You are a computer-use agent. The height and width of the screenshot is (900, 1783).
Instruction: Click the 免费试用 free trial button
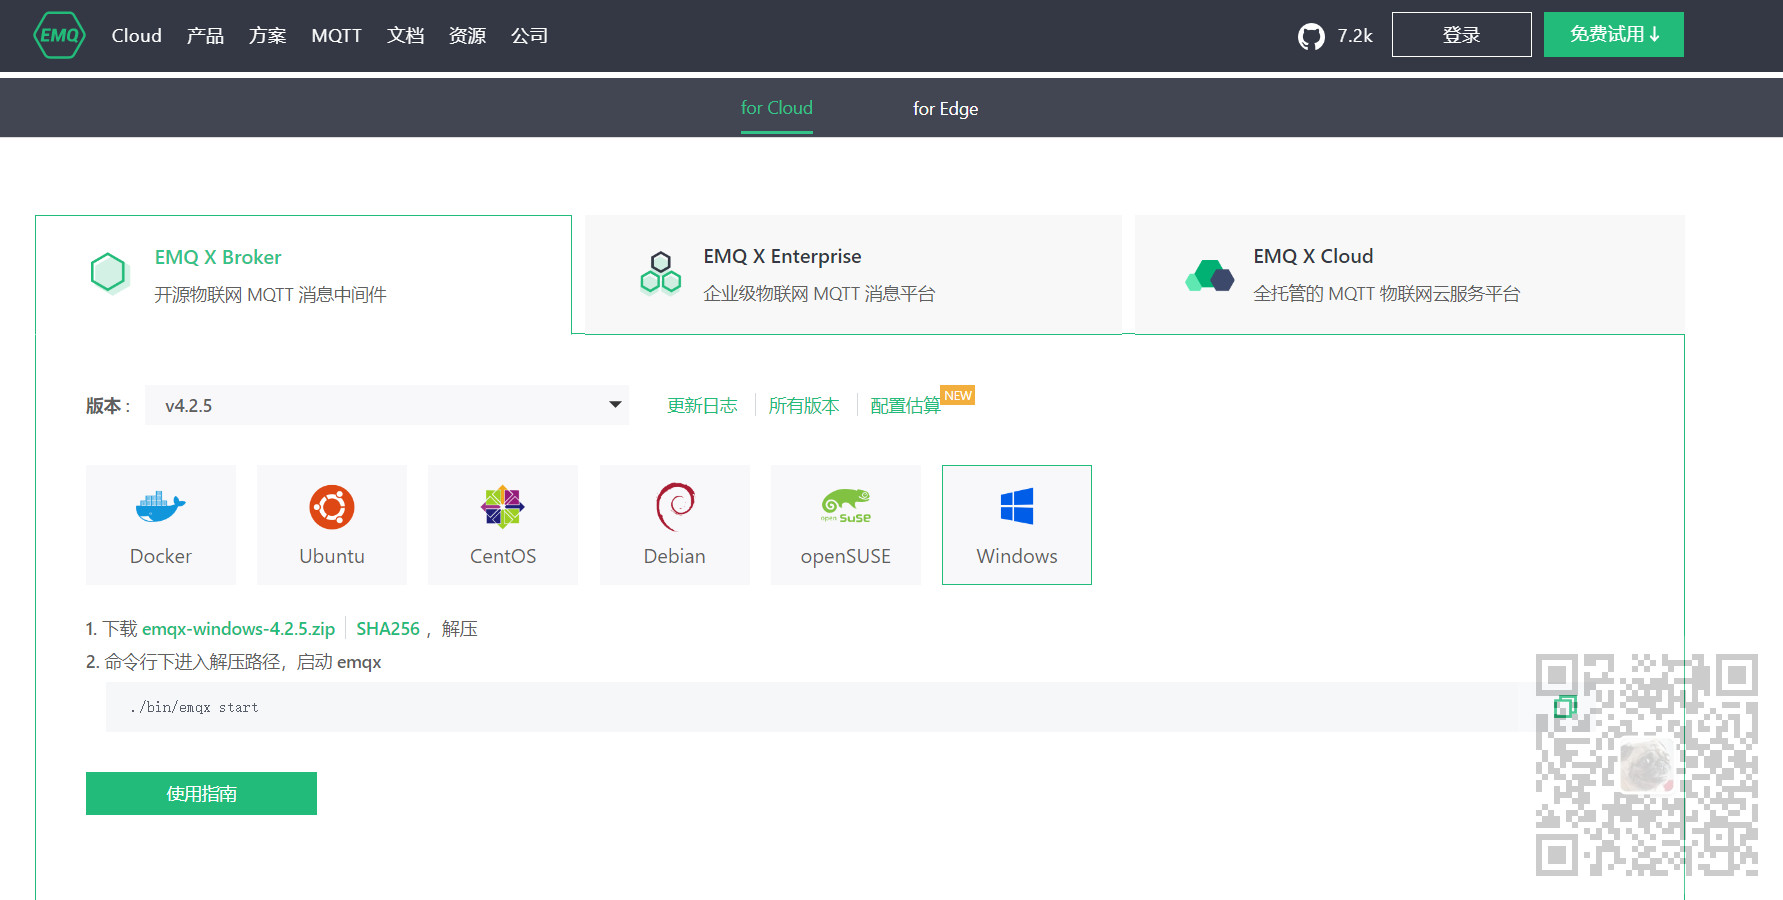[1613, 35]
